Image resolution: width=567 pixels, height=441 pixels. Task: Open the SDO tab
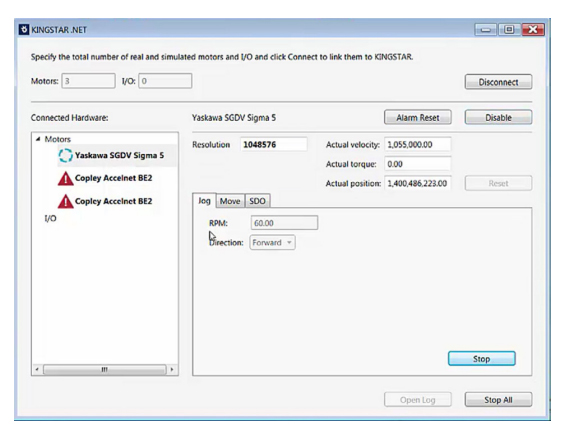tap(257, 201)
